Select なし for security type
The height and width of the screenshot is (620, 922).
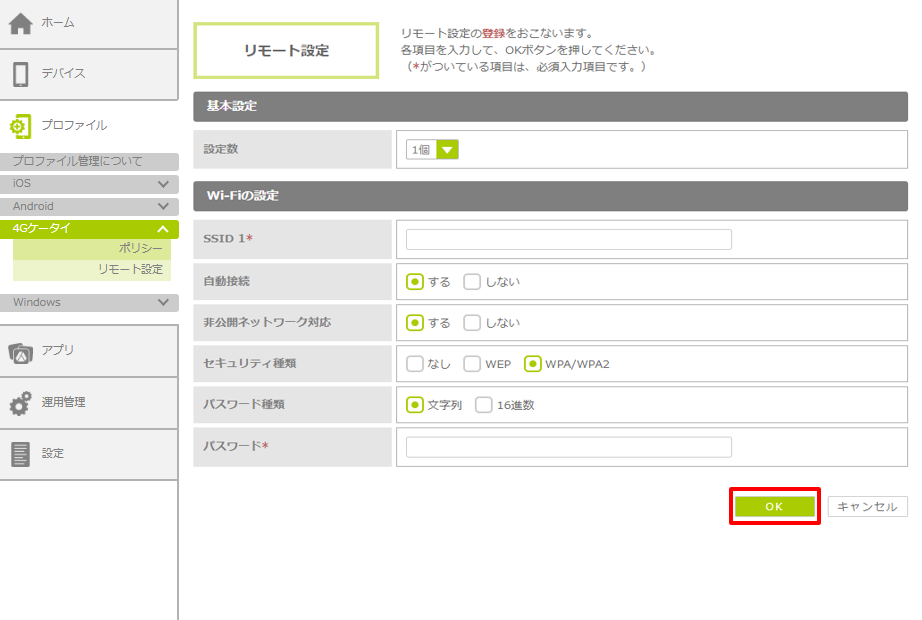(x=415, y=364)
